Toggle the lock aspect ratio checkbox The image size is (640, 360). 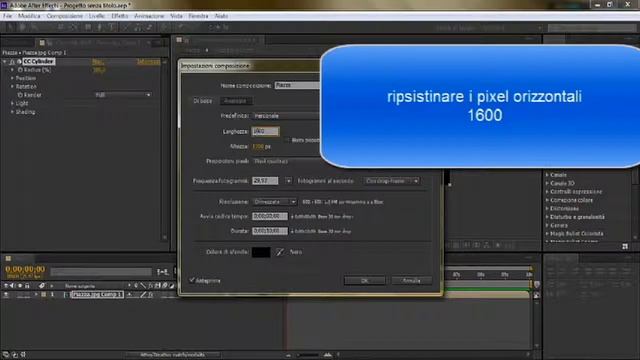point(287,140)
